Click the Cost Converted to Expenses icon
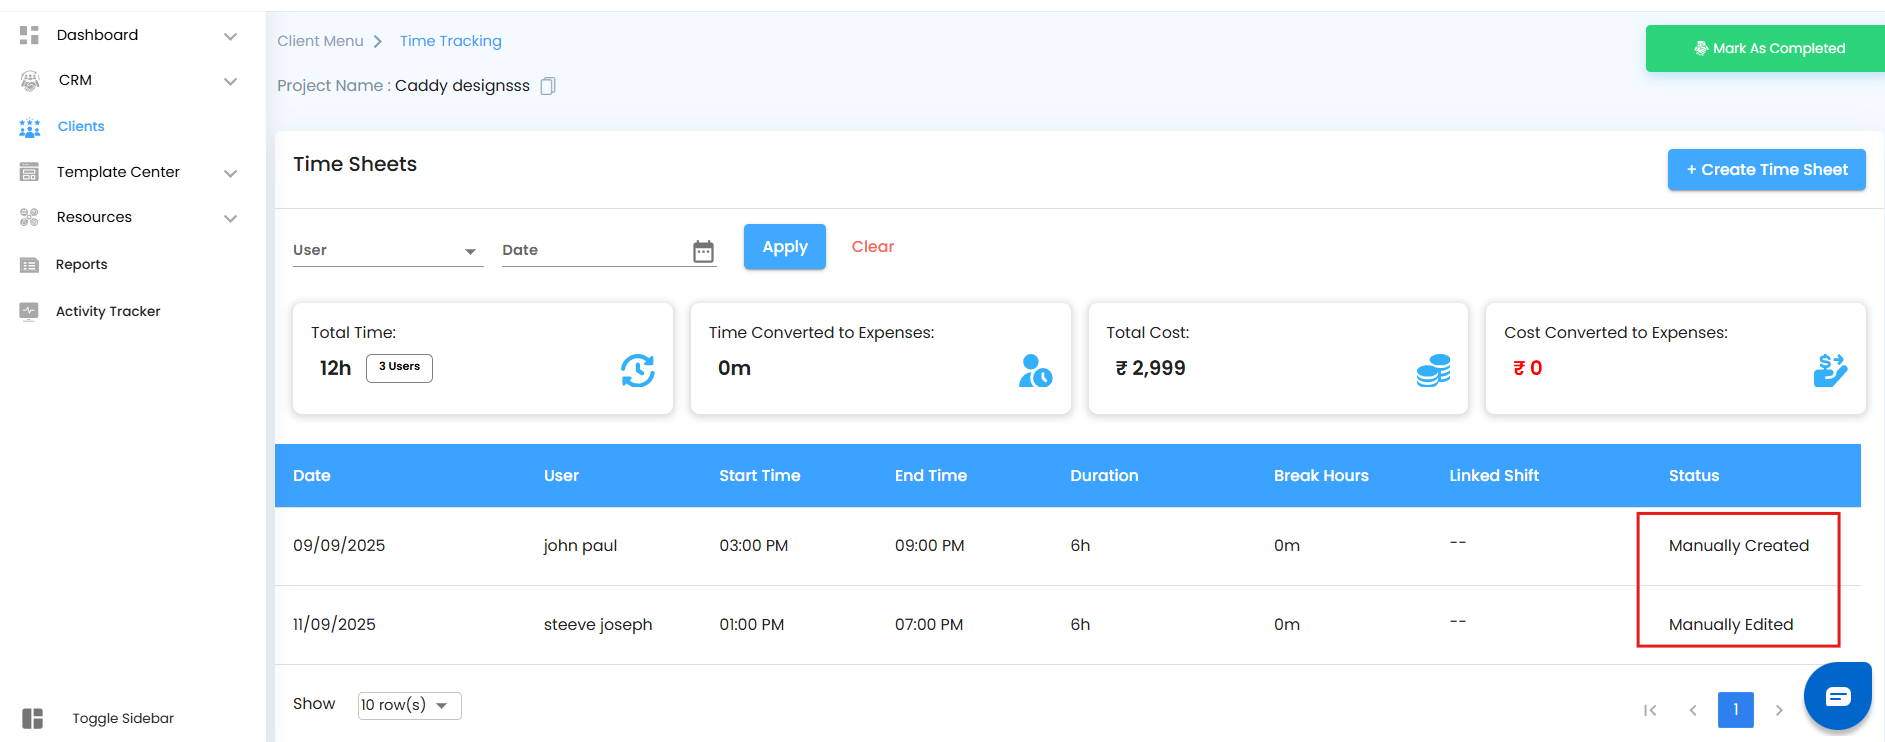Viewport: 1885px width, 742px height. [x=1829, y=370]
